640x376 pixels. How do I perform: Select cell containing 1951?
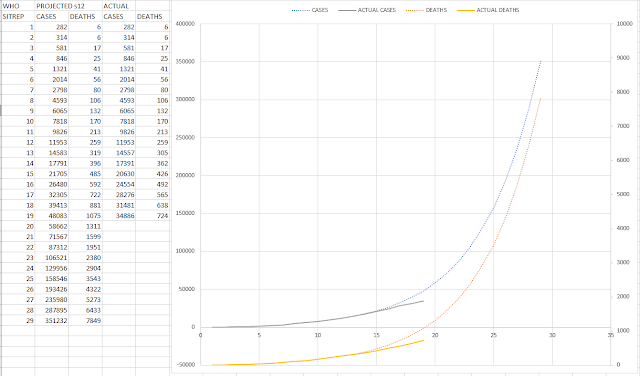(x=85, y=247)
